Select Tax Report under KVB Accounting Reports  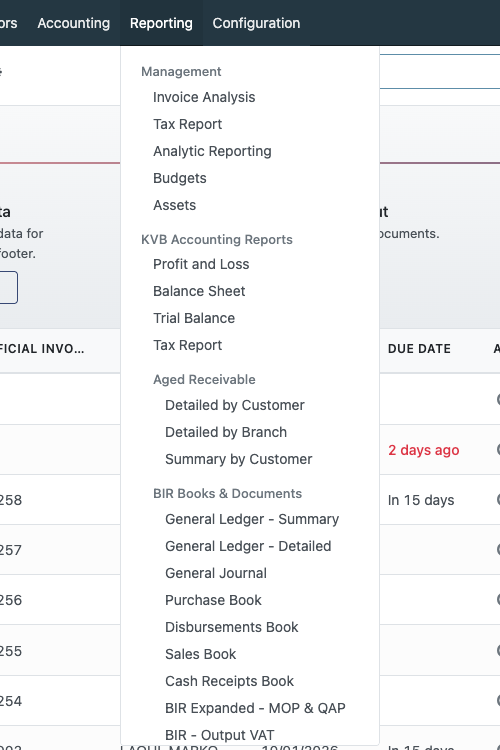(x=188, y=345)
